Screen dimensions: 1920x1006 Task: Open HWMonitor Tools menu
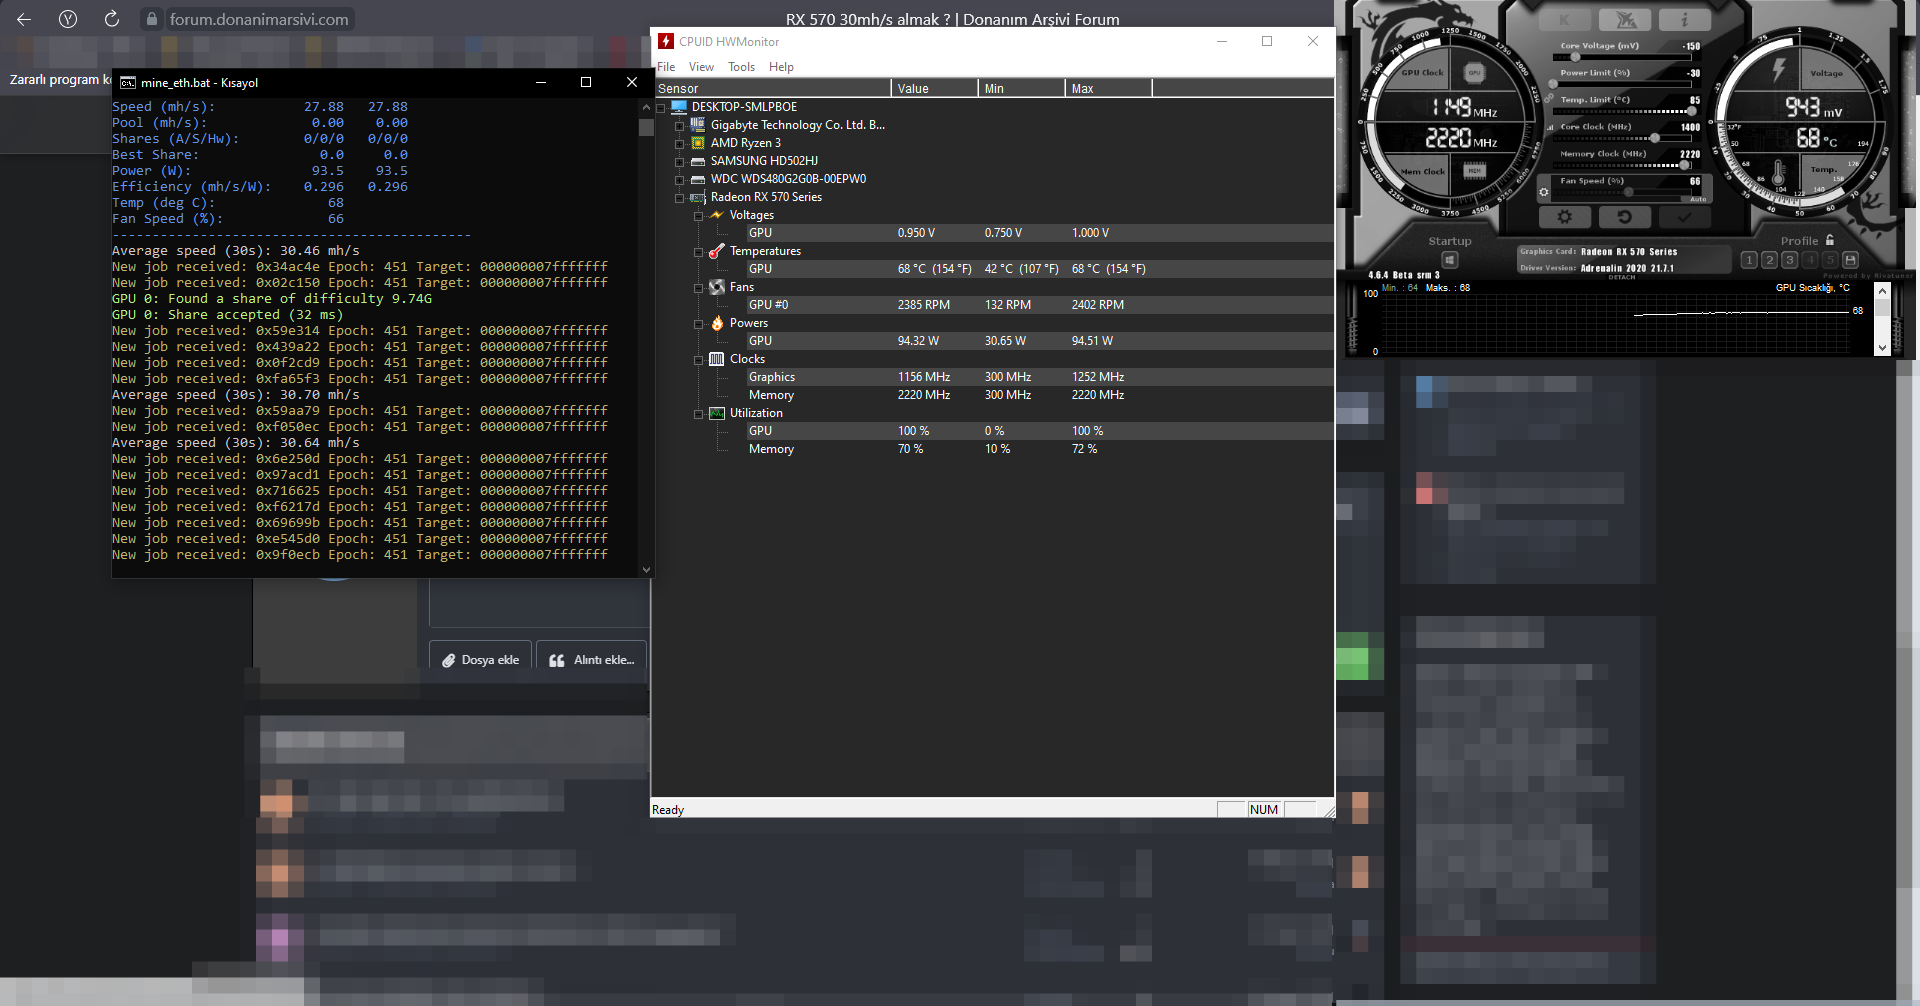click(741, 67)
